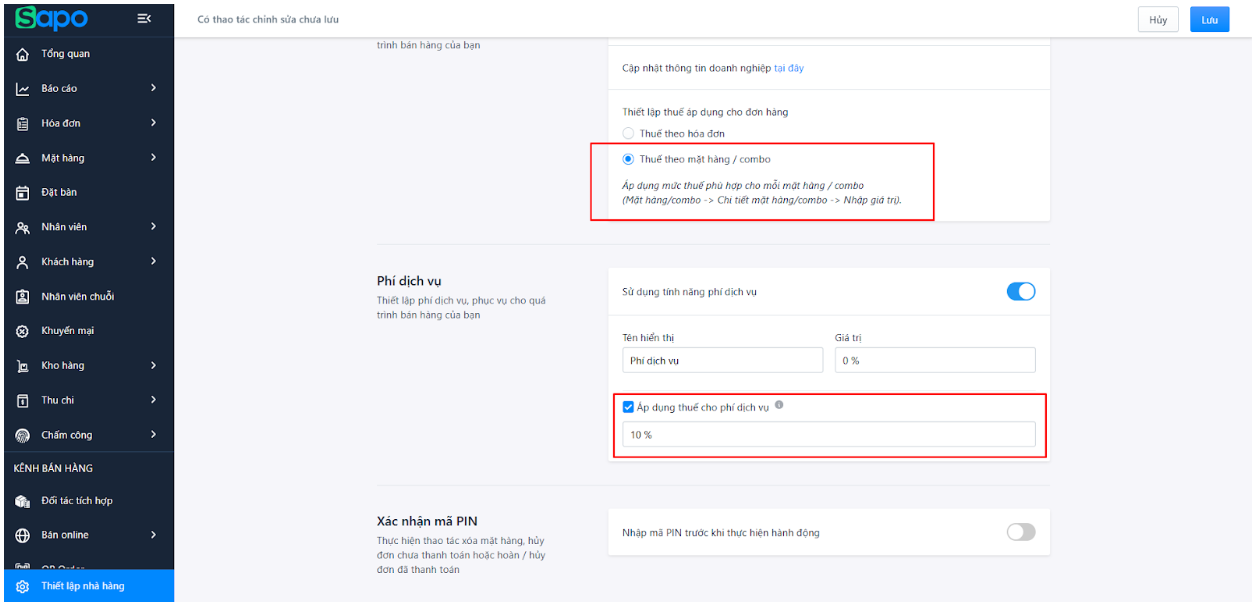Image resolution: width=1256 pixels, height=606 pixels.
Task: Enable the Nhập mã PIN toggle switch
Action: click(1020, 532)
